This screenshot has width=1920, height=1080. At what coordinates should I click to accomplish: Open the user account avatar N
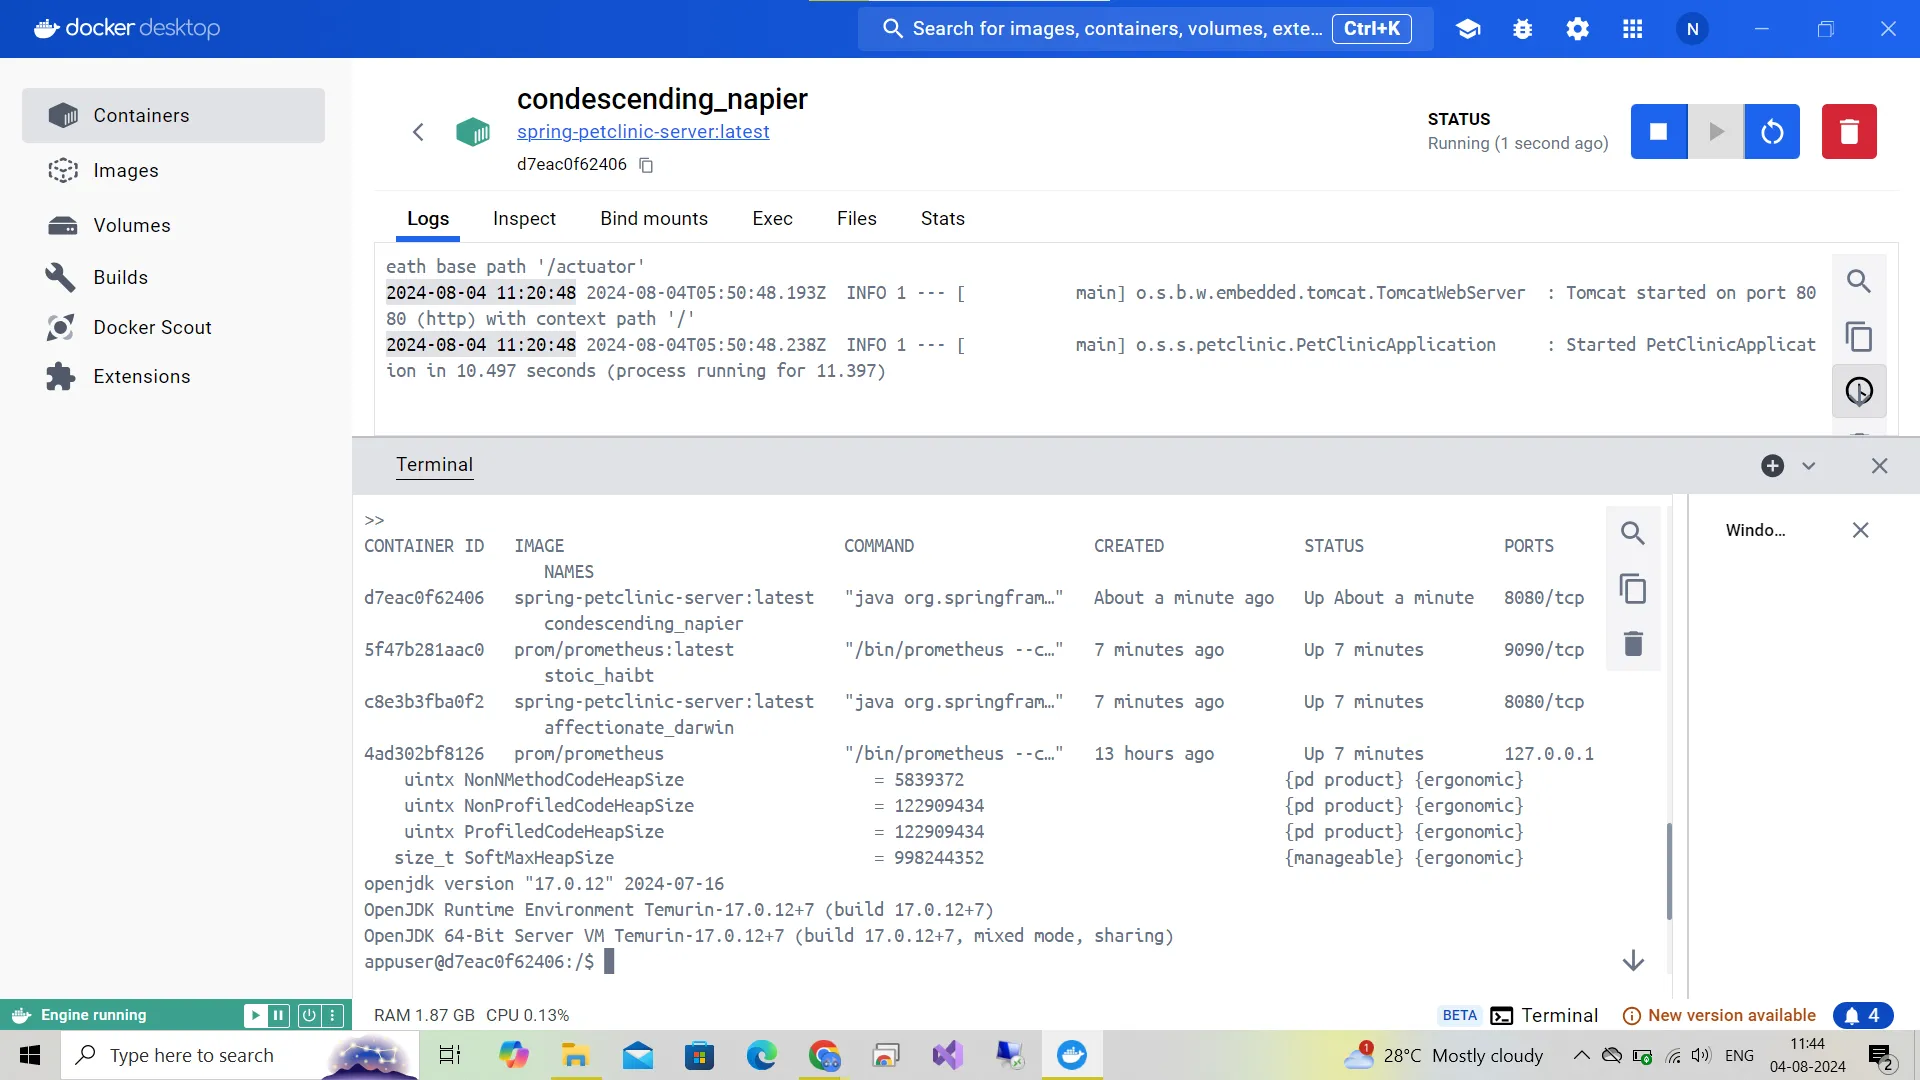pyautogui.click(x=1693, y=29)
